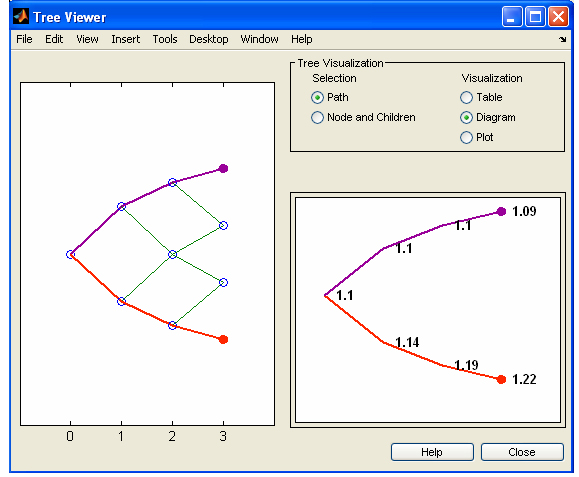
Task: Open the File menu
Action: [x=24, y=39]
